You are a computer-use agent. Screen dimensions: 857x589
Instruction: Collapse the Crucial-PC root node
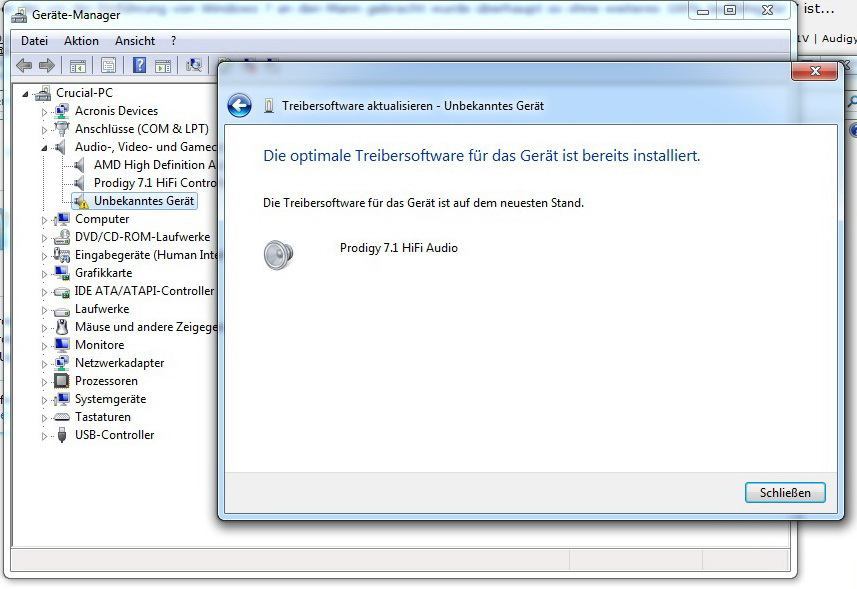point(25,94)
